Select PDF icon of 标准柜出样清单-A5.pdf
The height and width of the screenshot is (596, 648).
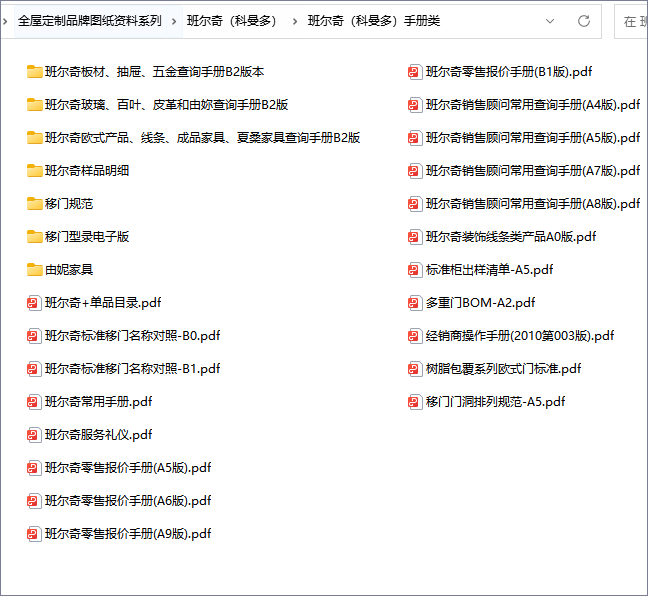[x=415, y=270]
